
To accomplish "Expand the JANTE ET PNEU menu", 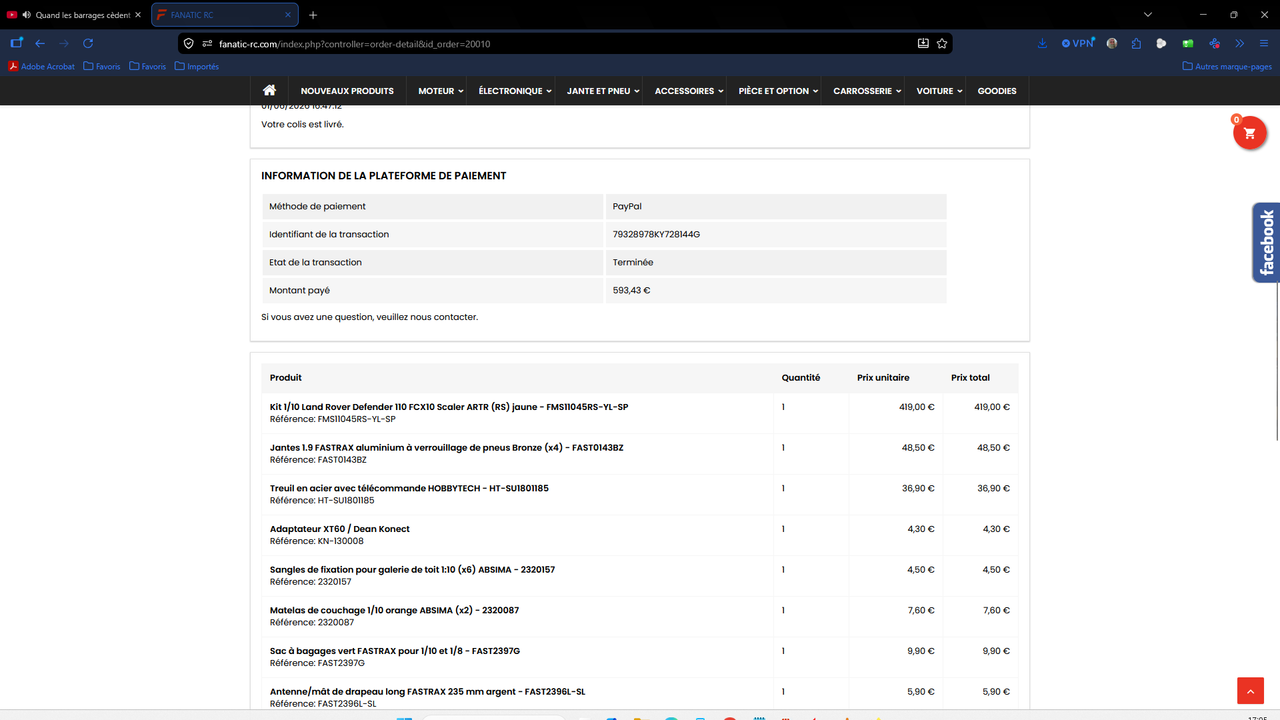I will [603, 91].
